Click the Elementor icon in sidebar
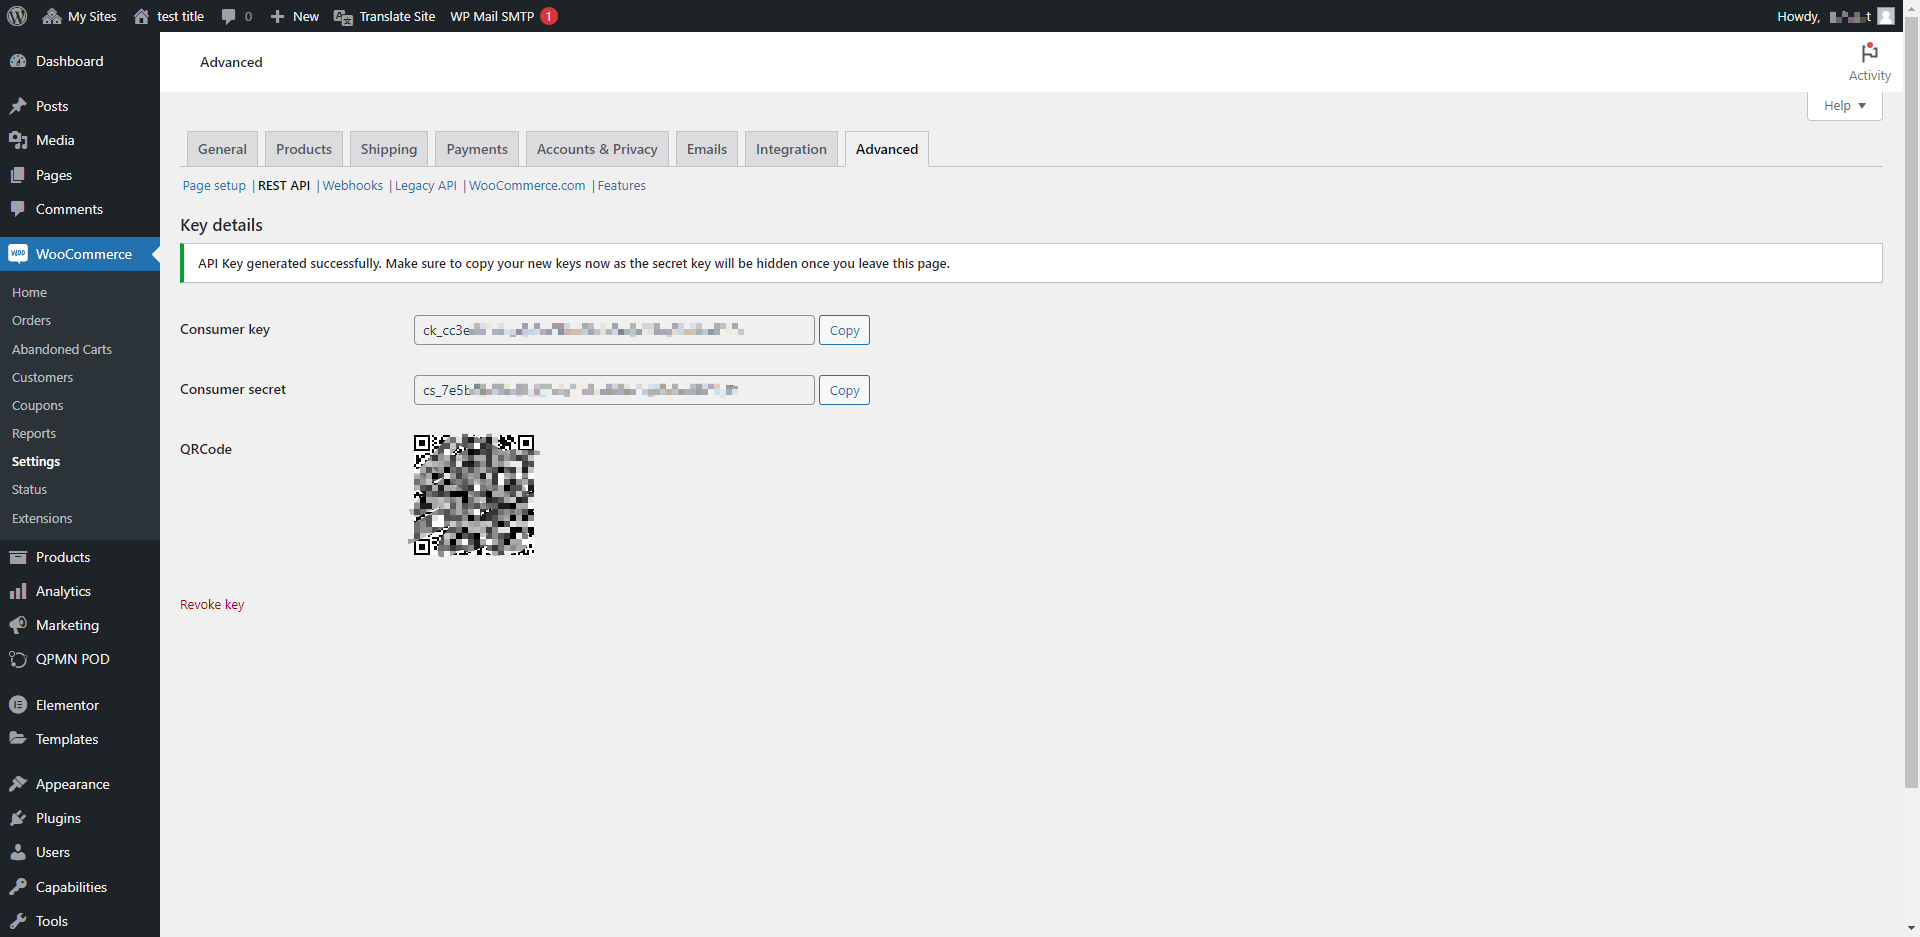 [18, 705]
